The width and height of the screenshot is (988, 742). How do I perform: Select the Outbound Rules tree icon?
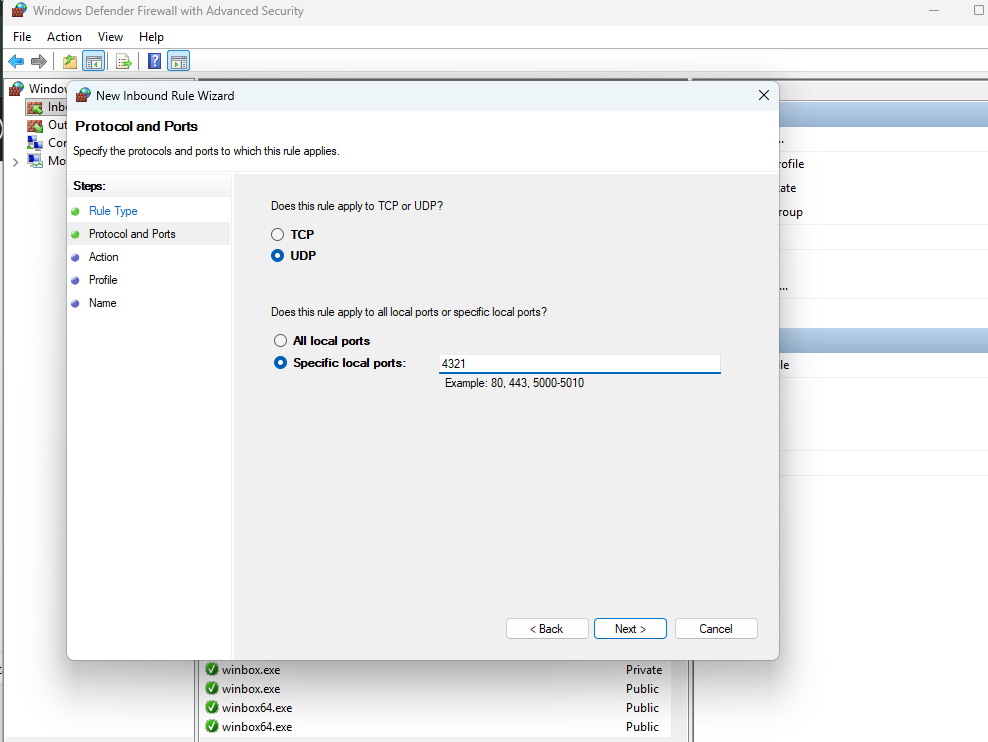(35, 125)
